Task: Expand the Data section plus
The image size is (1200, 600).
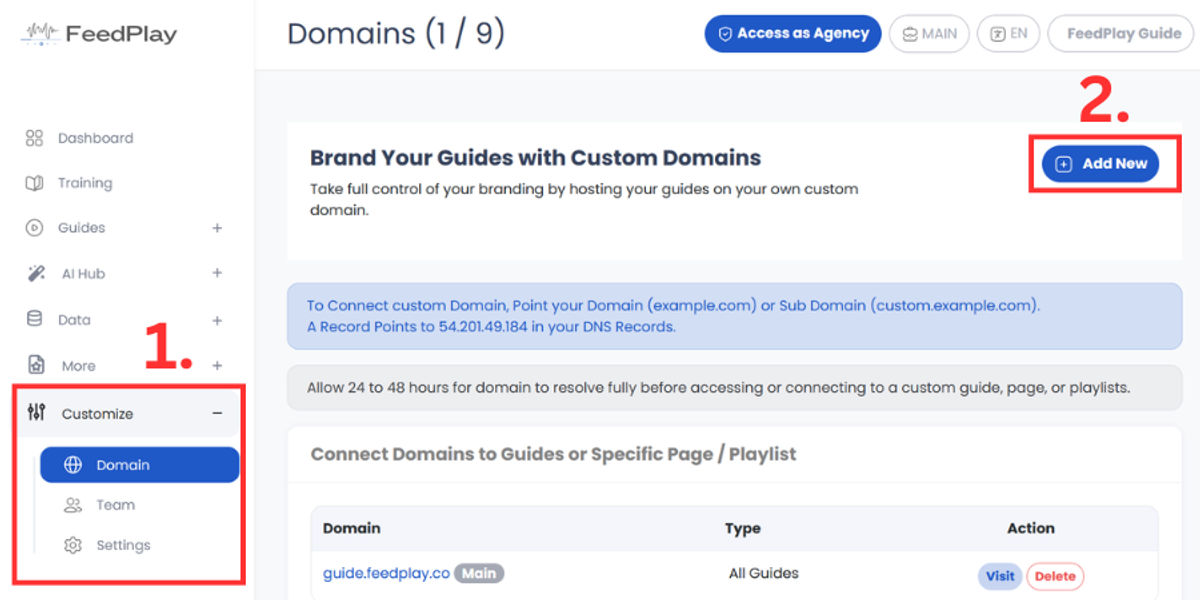Action: point(217,320)
